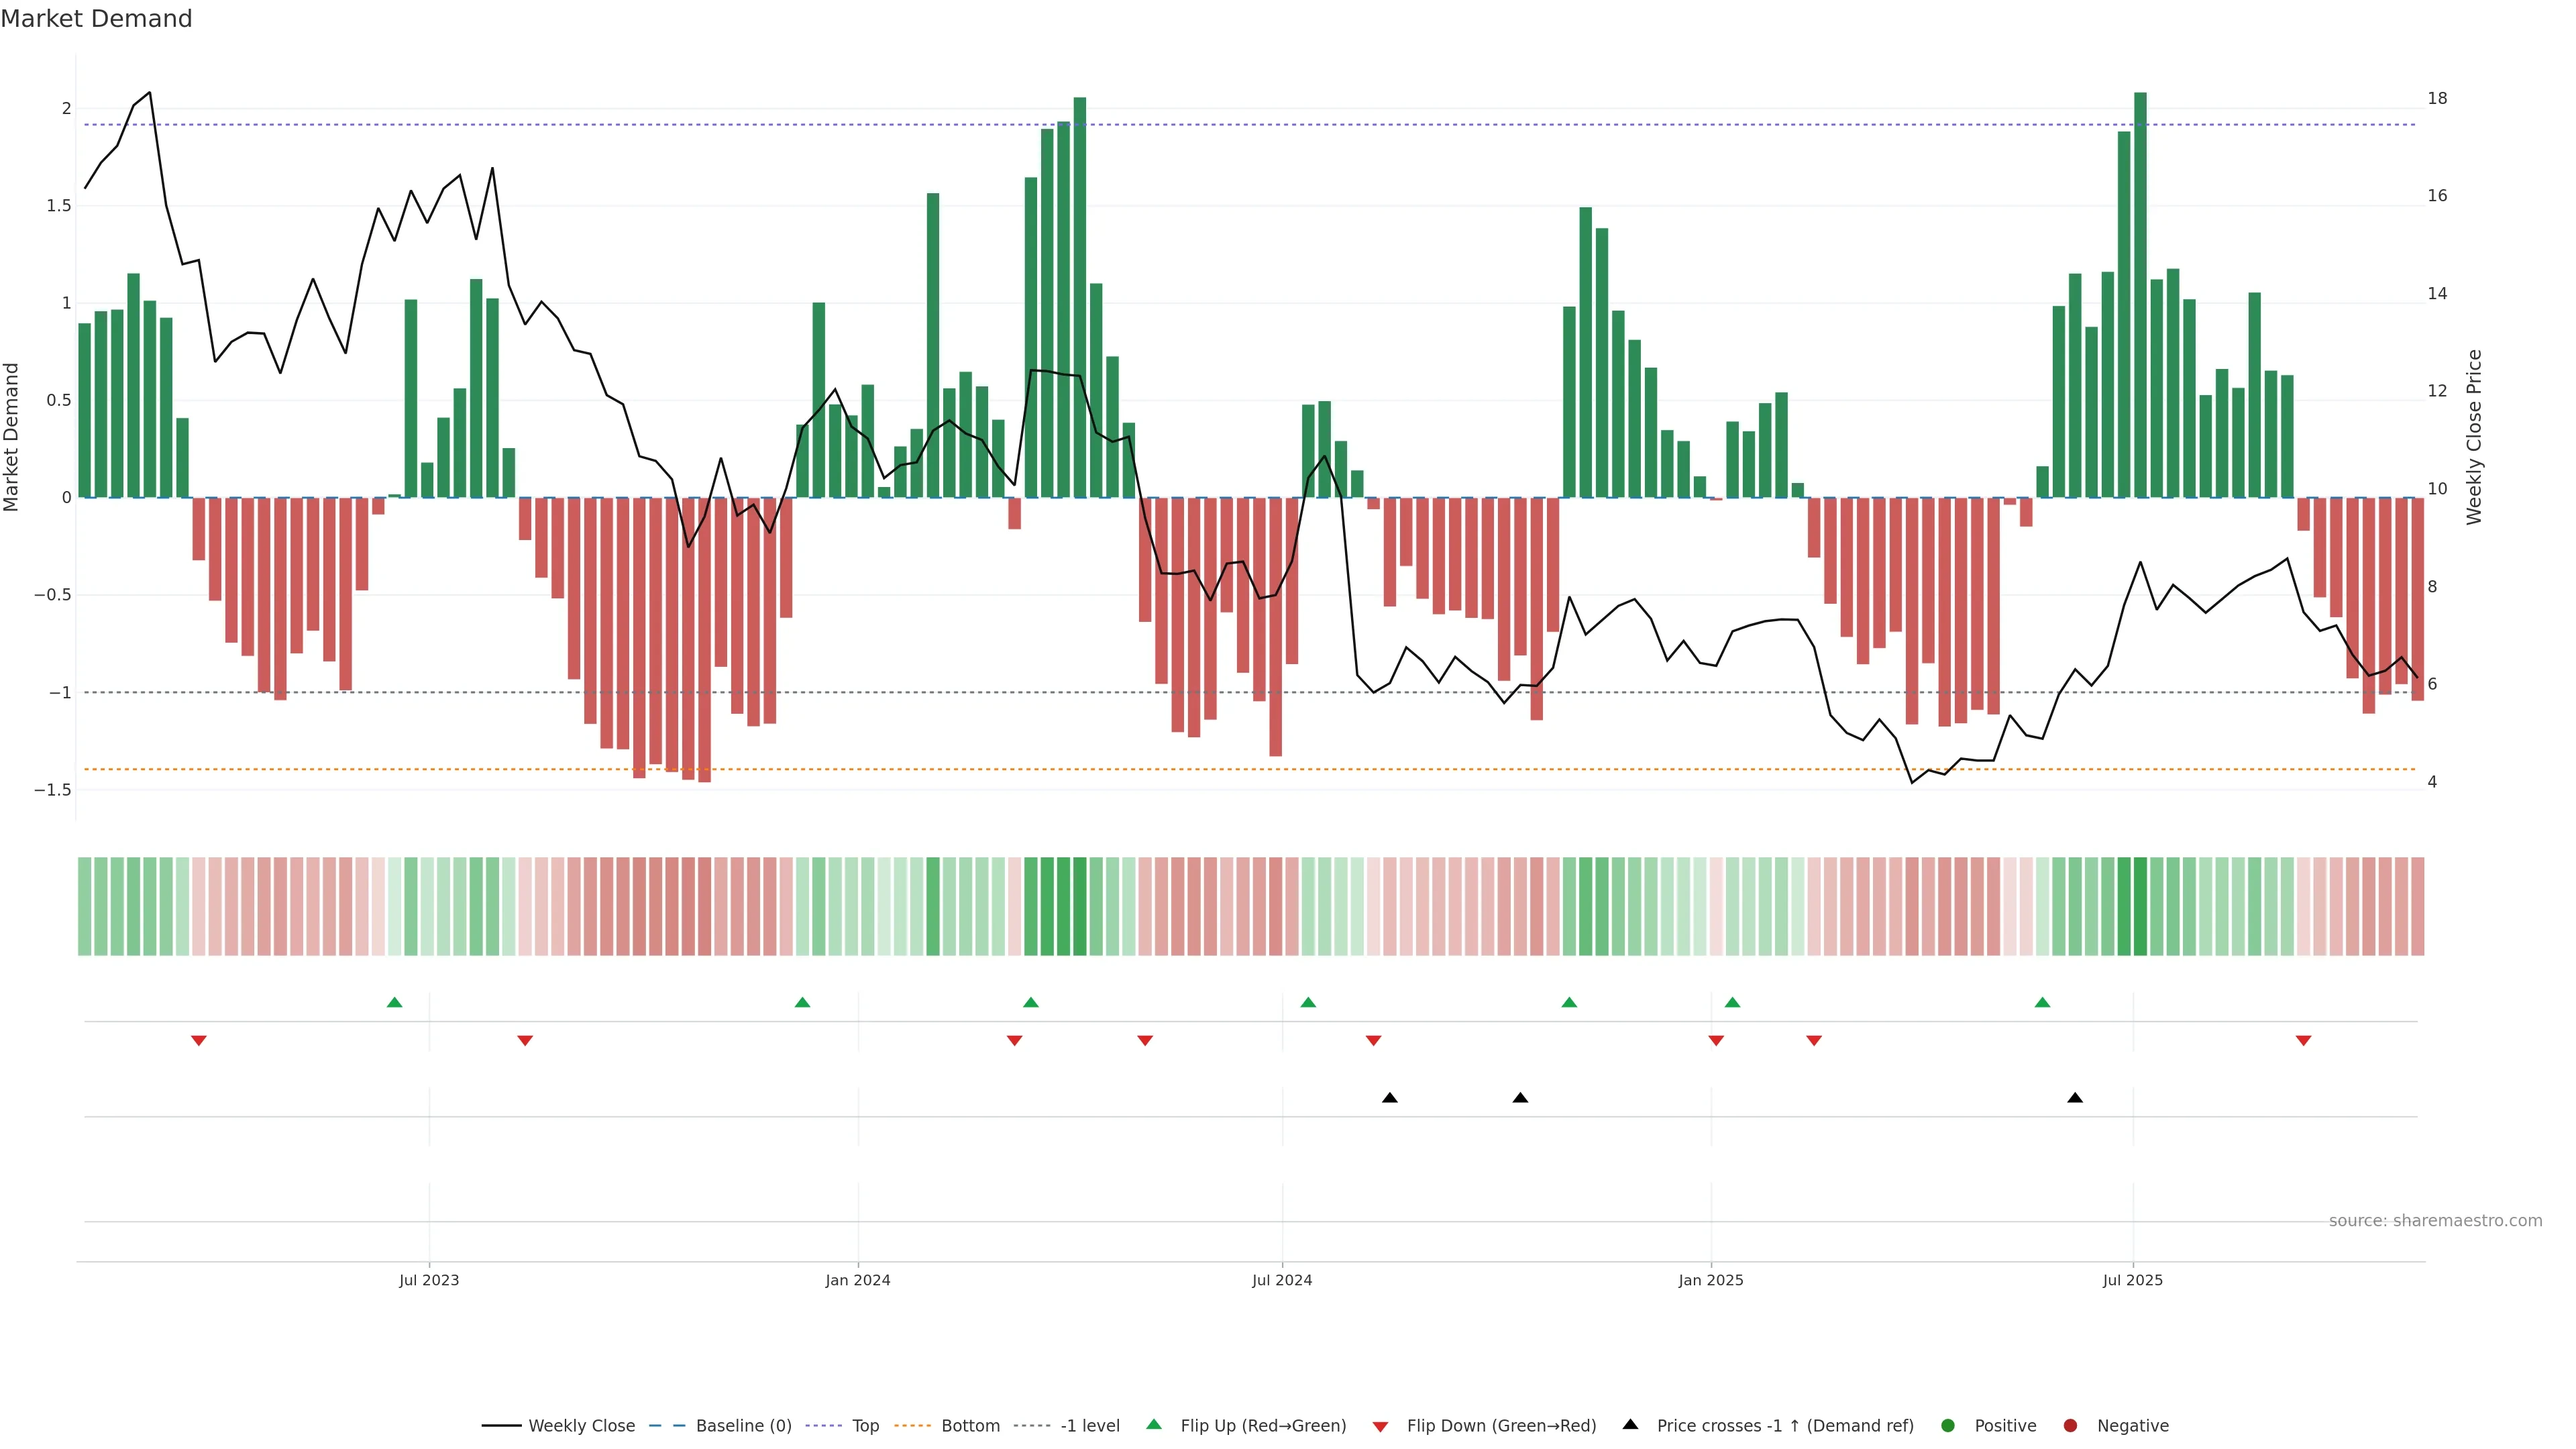The height and width of the screenshot is (1449, 2576).
Task: Click the darkest green heatmap cell near Jul 2025
Action: [2140, 906]
